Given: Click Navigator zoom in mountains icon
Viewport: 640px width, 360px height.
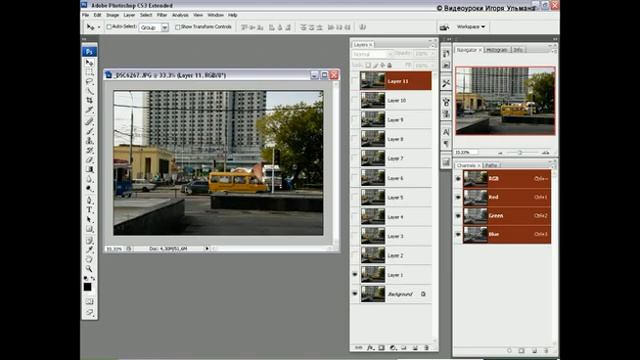Looking at the screenshot, I should (545, 153).
